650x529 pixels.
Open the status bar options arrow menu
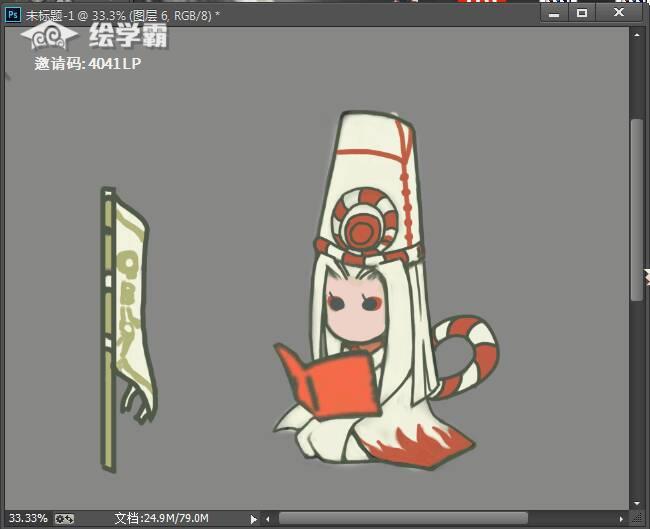click(x=253, y=519)
